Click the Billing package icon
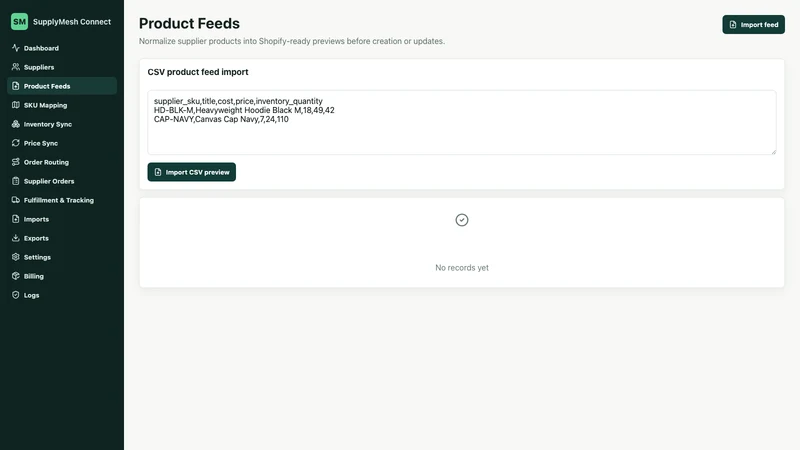This screenshot has height=450, width=800. (16, 276)
